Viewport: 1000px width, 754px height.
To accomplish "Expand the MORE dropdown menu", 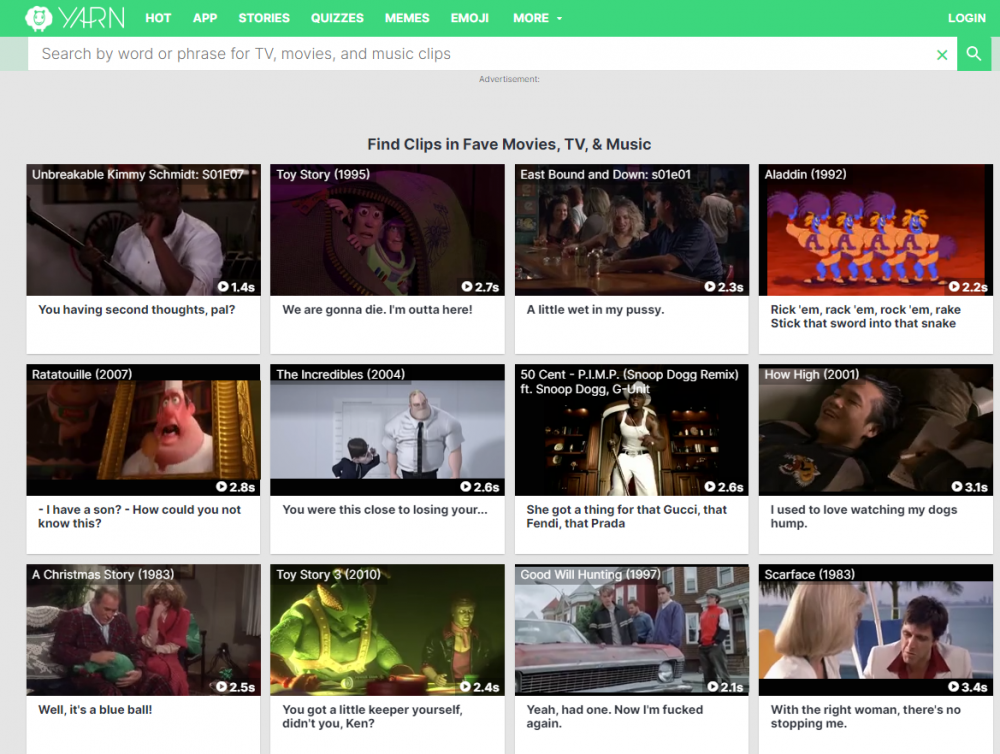I will (x=538, y=18).
